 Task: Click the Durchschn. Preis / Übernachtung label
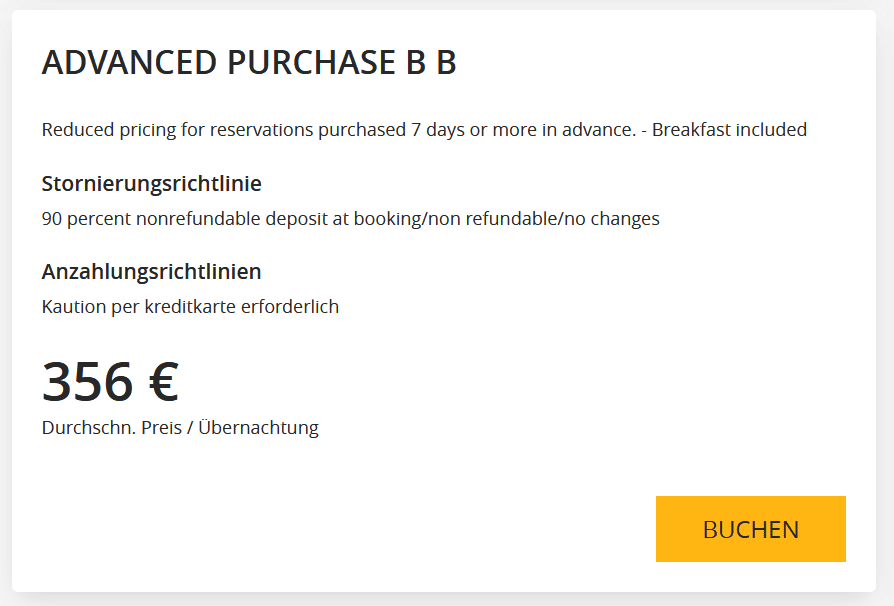click(x=180, y=428)
